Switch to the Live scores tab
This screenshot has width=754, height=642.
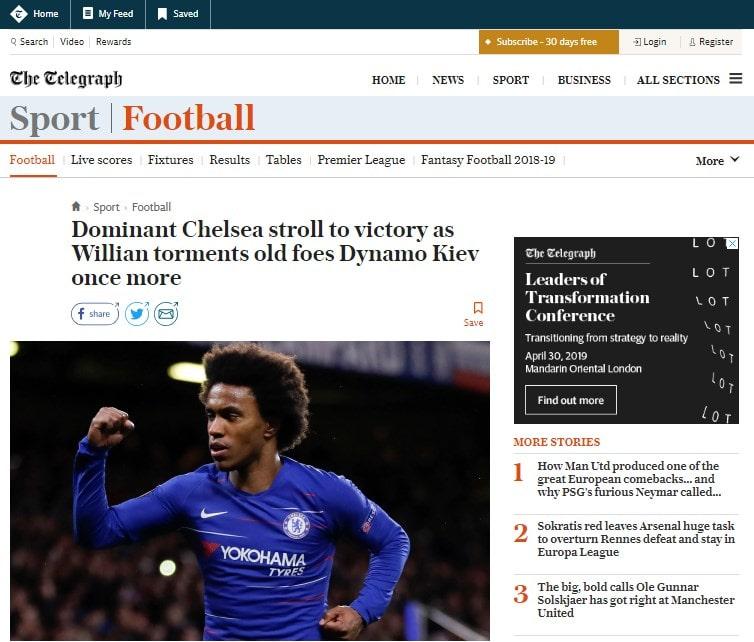[x=101, y=160]
